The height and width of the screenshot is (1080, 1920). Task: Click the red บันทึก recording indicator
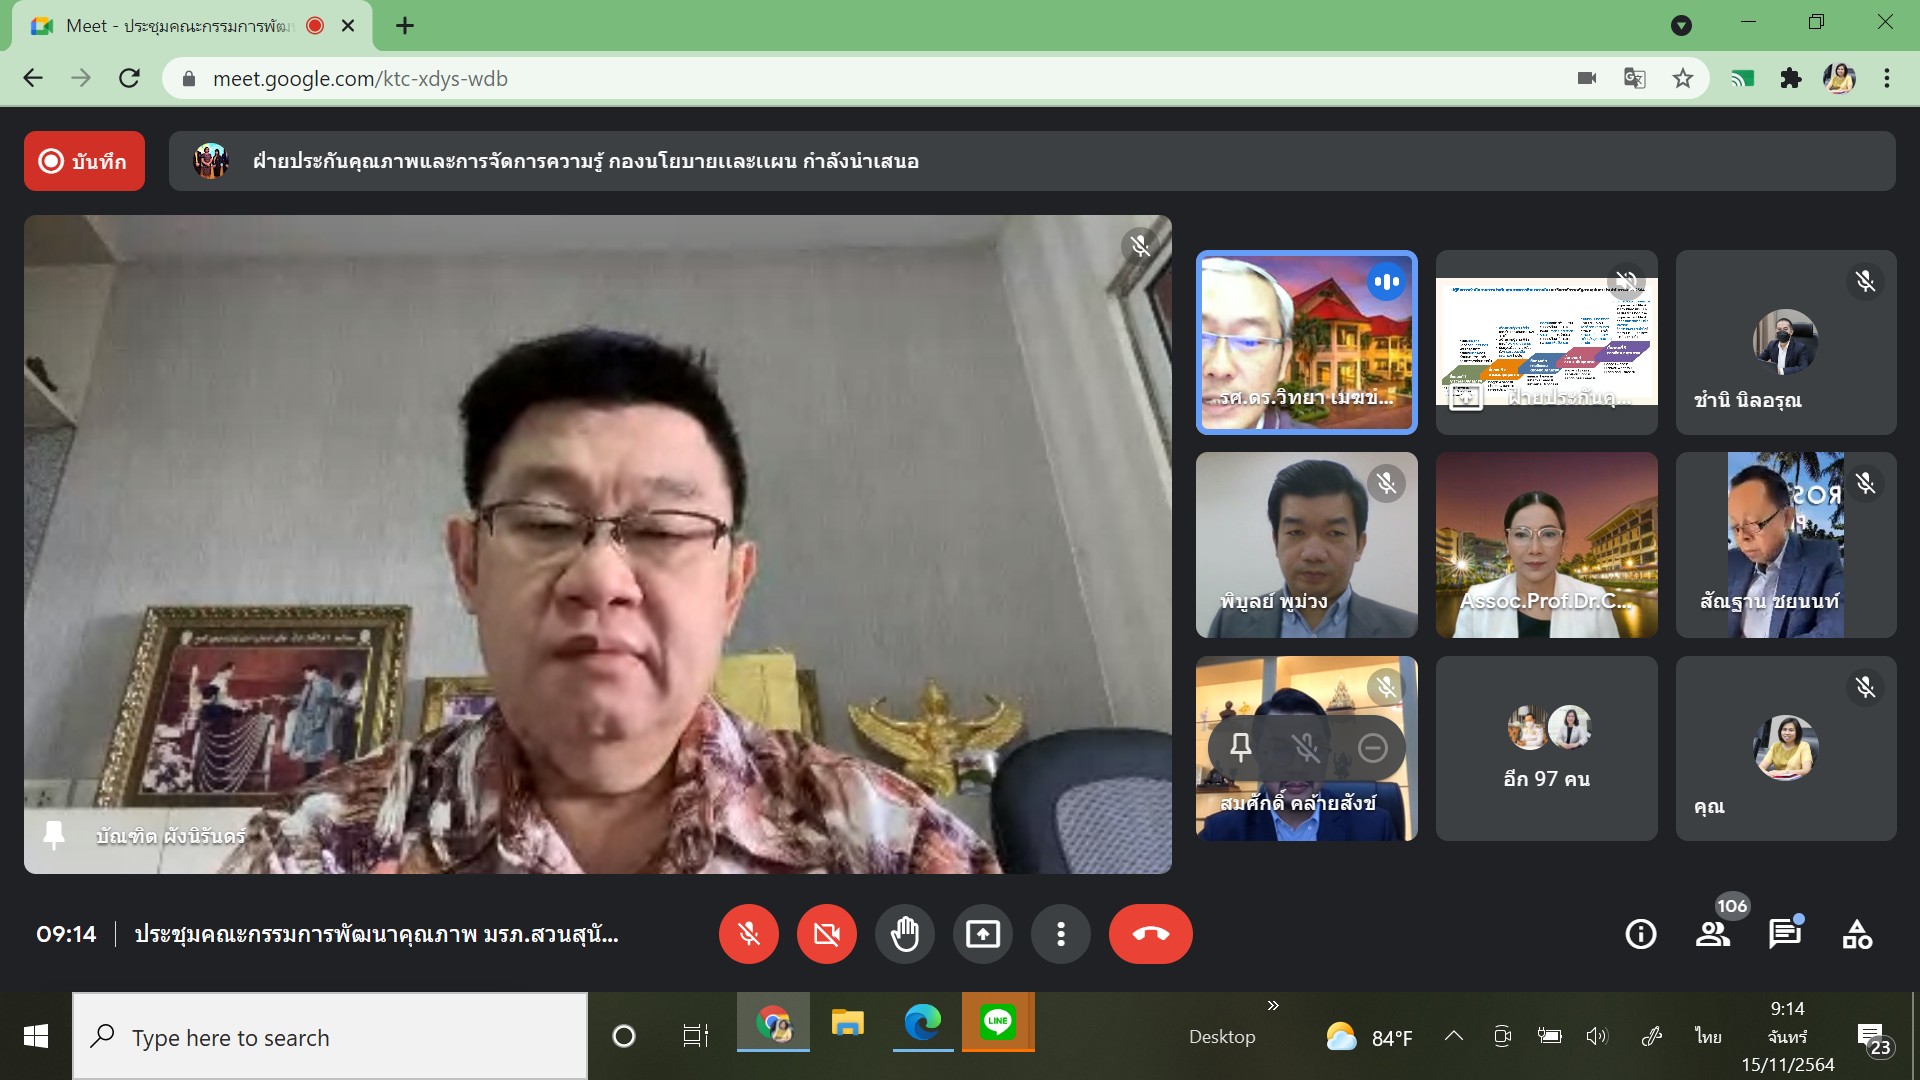point(84,161)
